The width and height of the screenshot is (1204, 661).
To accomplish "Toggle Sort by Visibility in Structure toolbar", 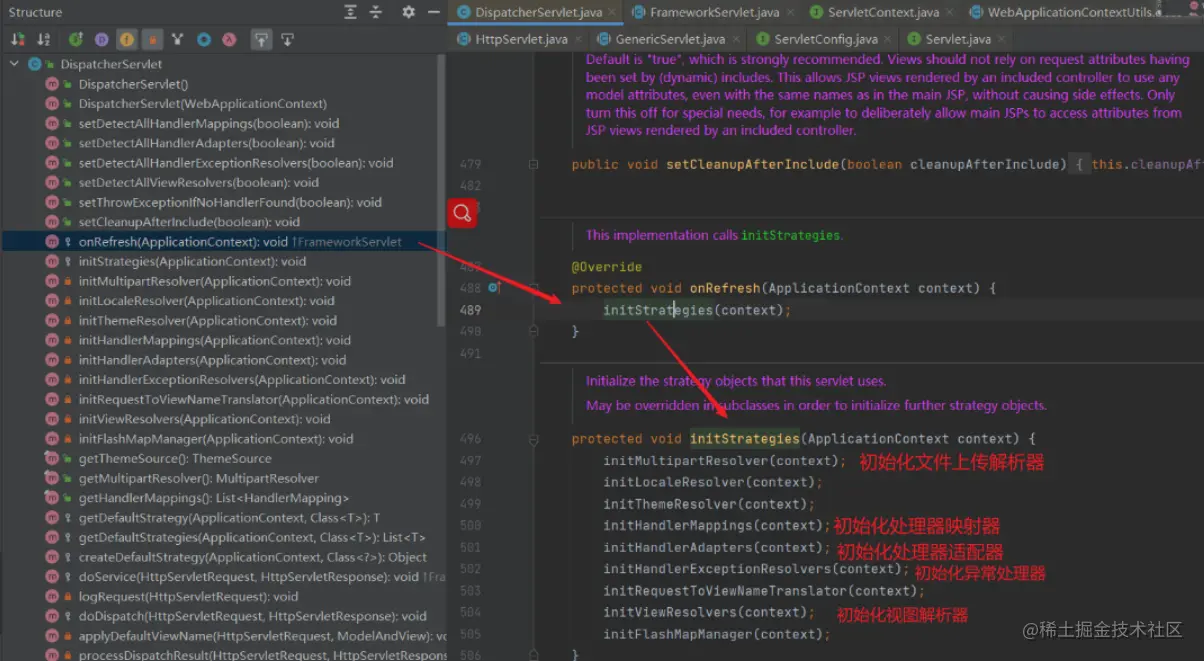I will tap(18, 40).
